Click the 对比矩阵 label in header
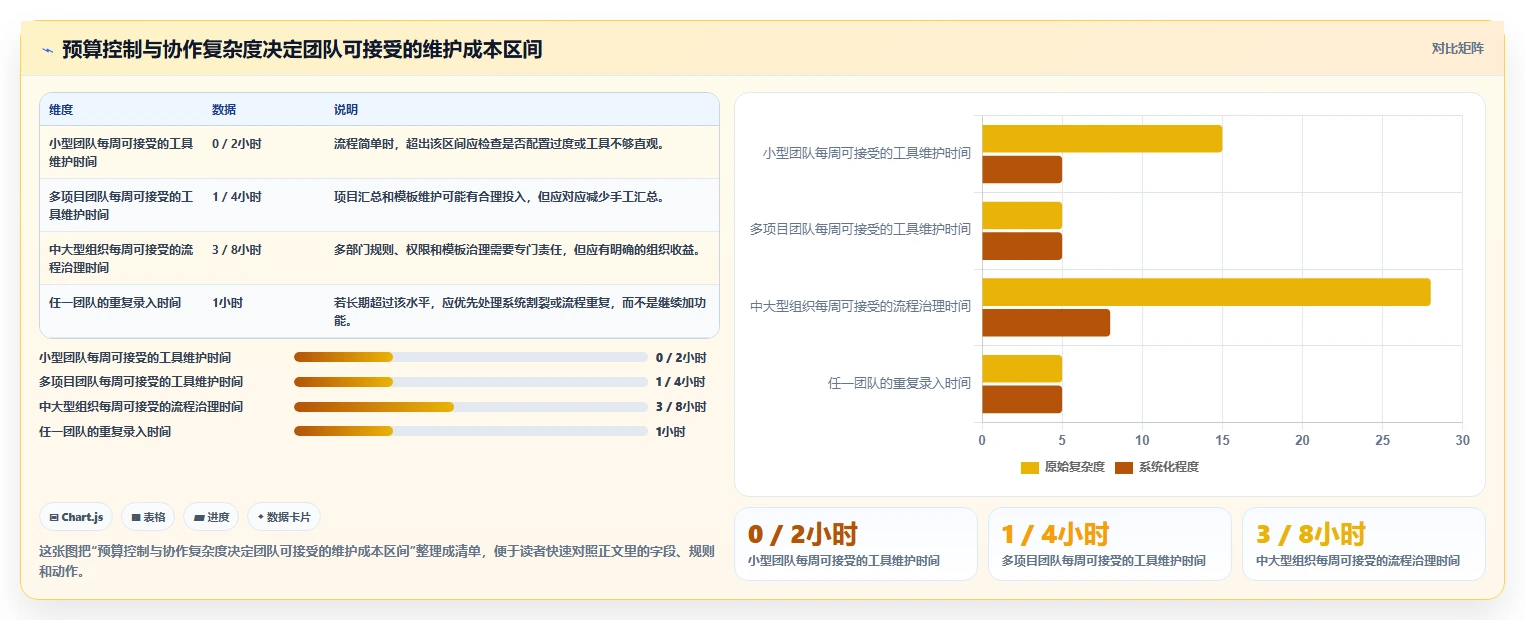 click(1457, 49)
